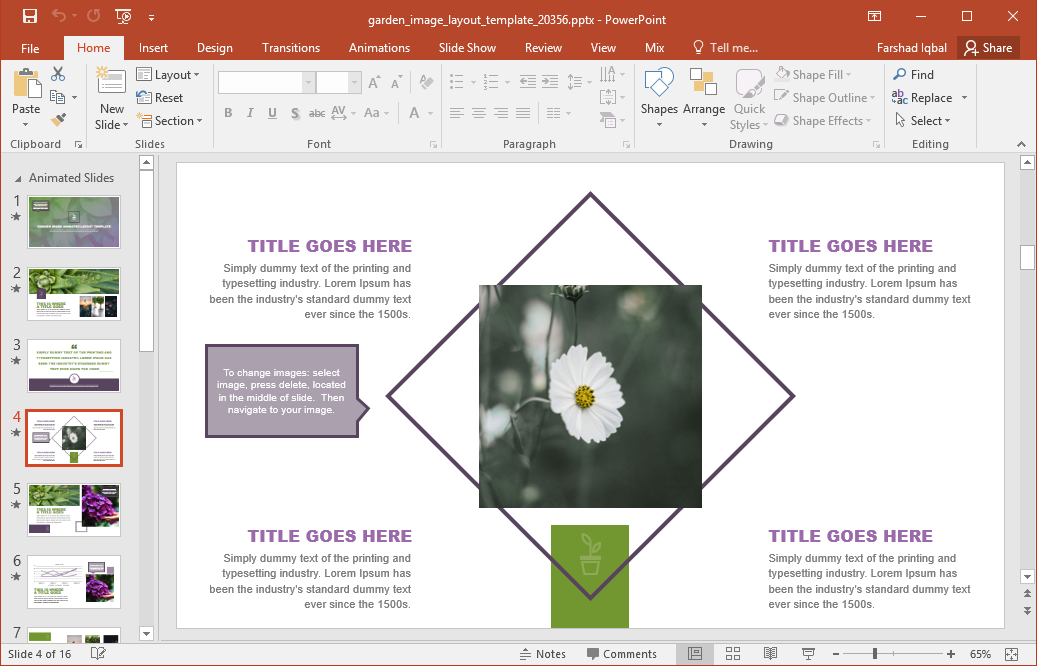This screenshot has width=1037, height=666.
Task: Click the Cut scissors icon
Action: click(58, 74)
